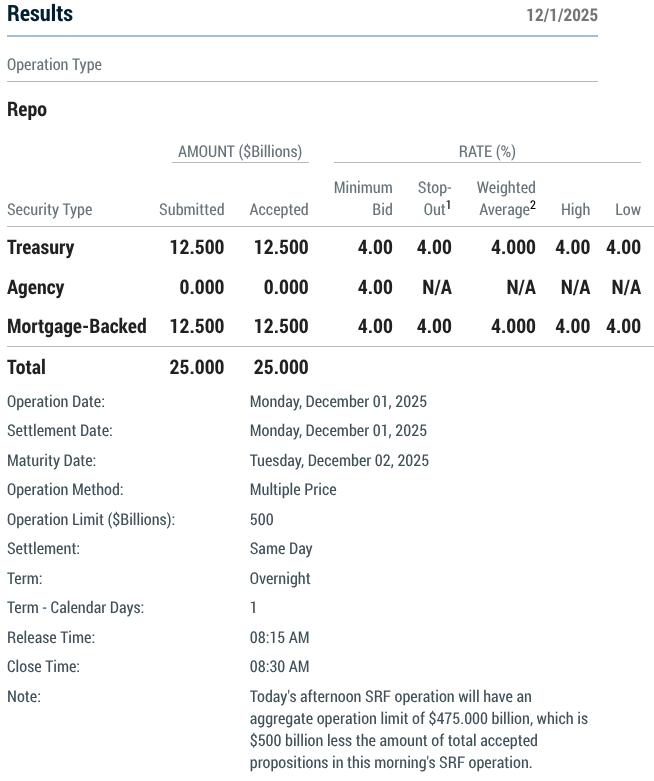Click the Treasury weighted average 4.000 value
This screenshot has height=781, width=654.
513,248
